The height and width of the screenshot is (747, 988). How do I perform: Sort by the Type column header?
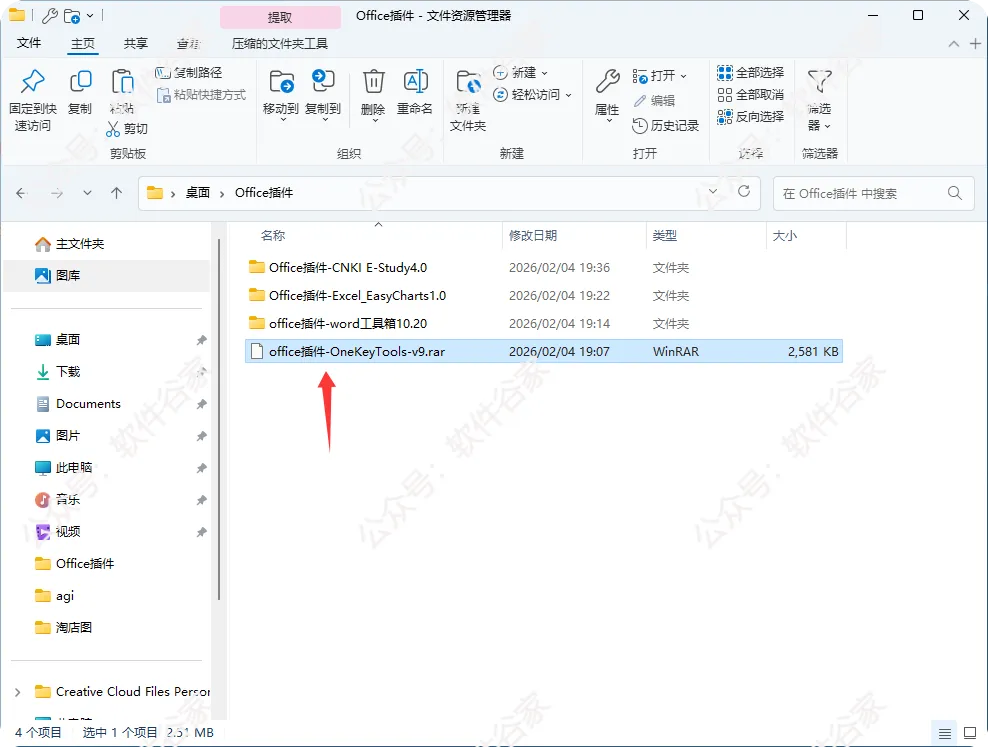coord(665,236)
